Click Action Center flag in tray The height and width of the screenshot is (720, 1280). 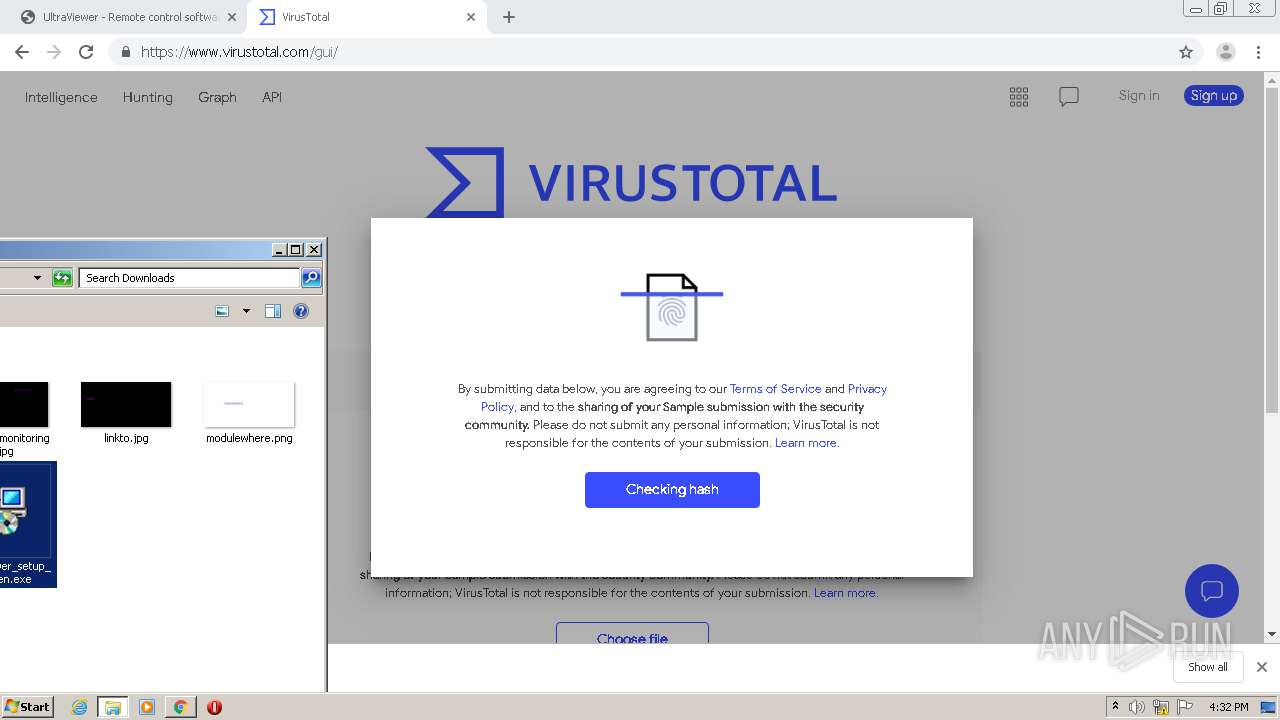point(1185,707)
